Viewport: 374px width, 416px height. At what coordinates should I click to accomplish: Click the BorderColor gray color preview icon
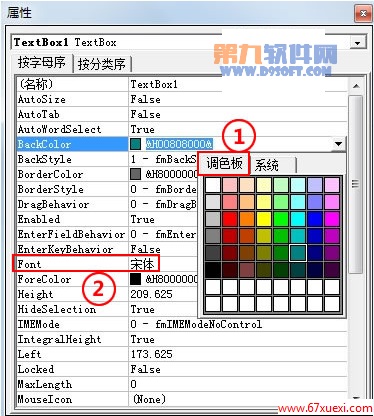click(x=135, y=174)
